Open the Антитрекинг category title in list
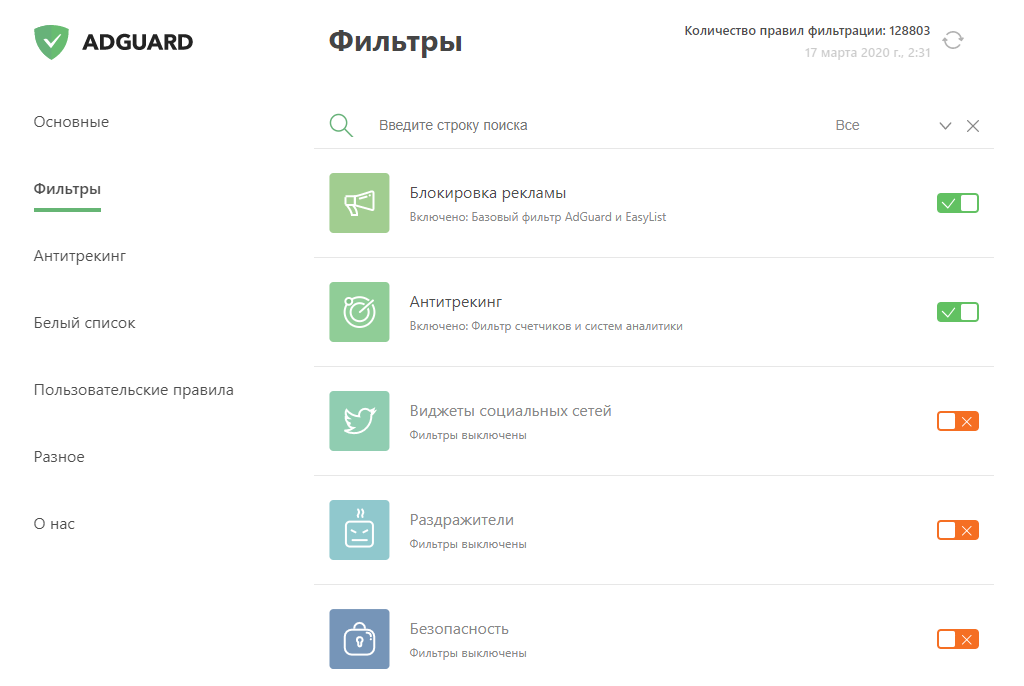The width and height of the screenshot is (1024, 686). [x=456, y=302]
